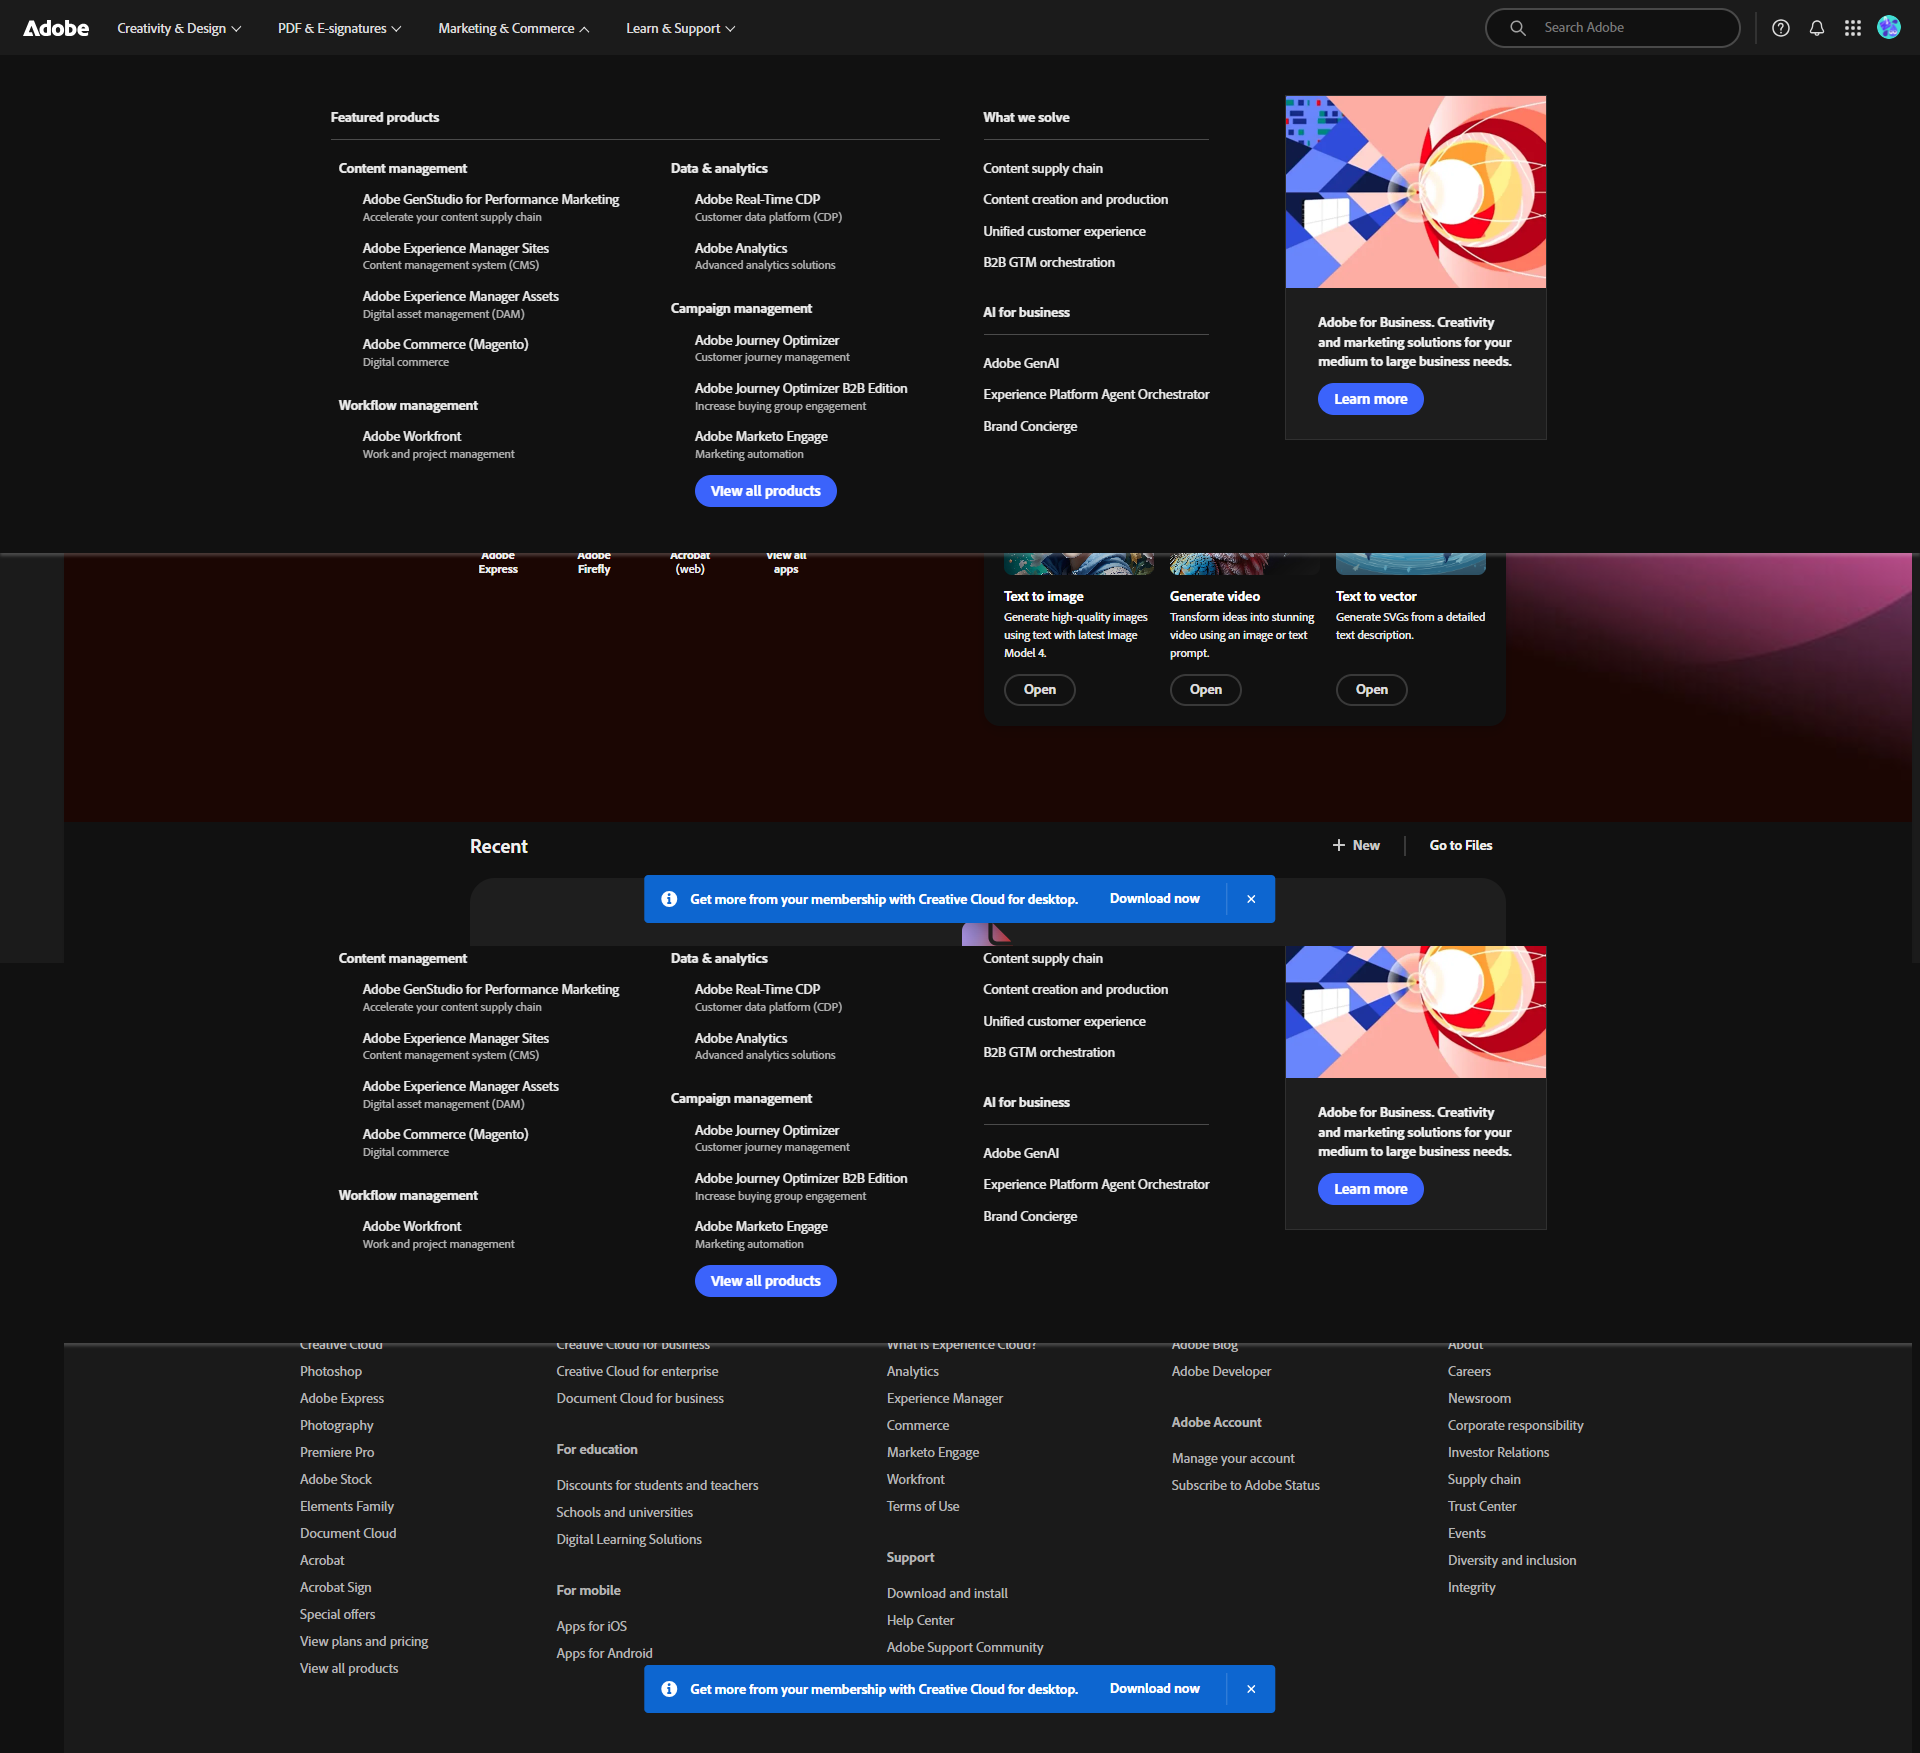
Task: Open the apps grid launcher icon
Action: pyautogui.click(x=1853, y=28)
